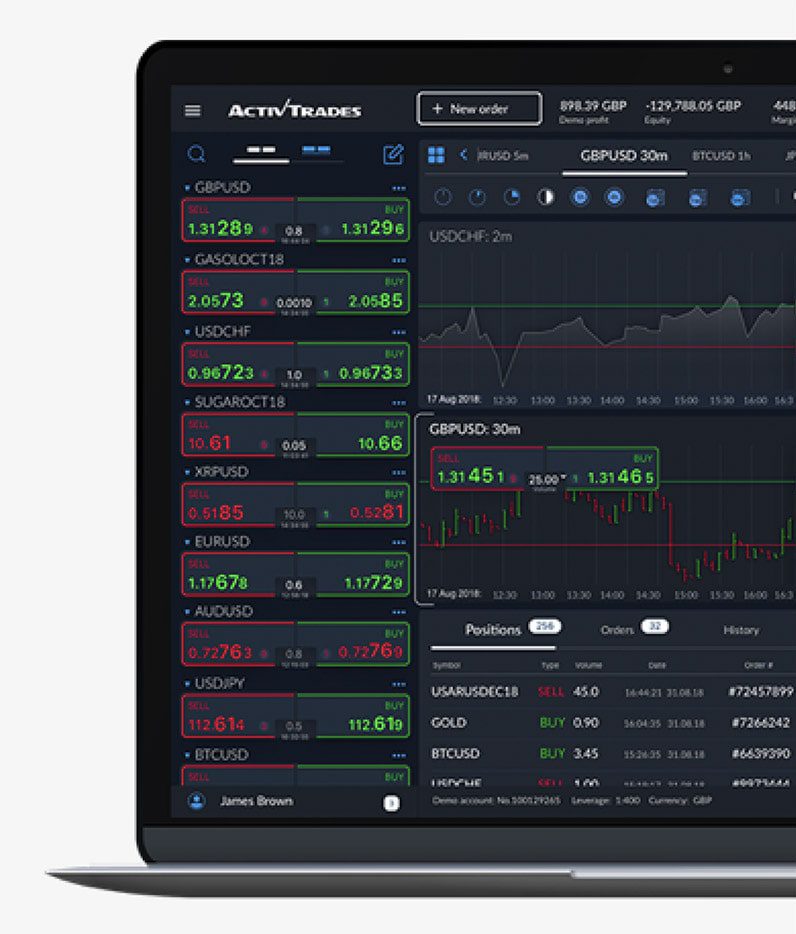Sell SUGAROCT18 at 10.61
This screenshot has width=796, height=934.
click(238, 435)
